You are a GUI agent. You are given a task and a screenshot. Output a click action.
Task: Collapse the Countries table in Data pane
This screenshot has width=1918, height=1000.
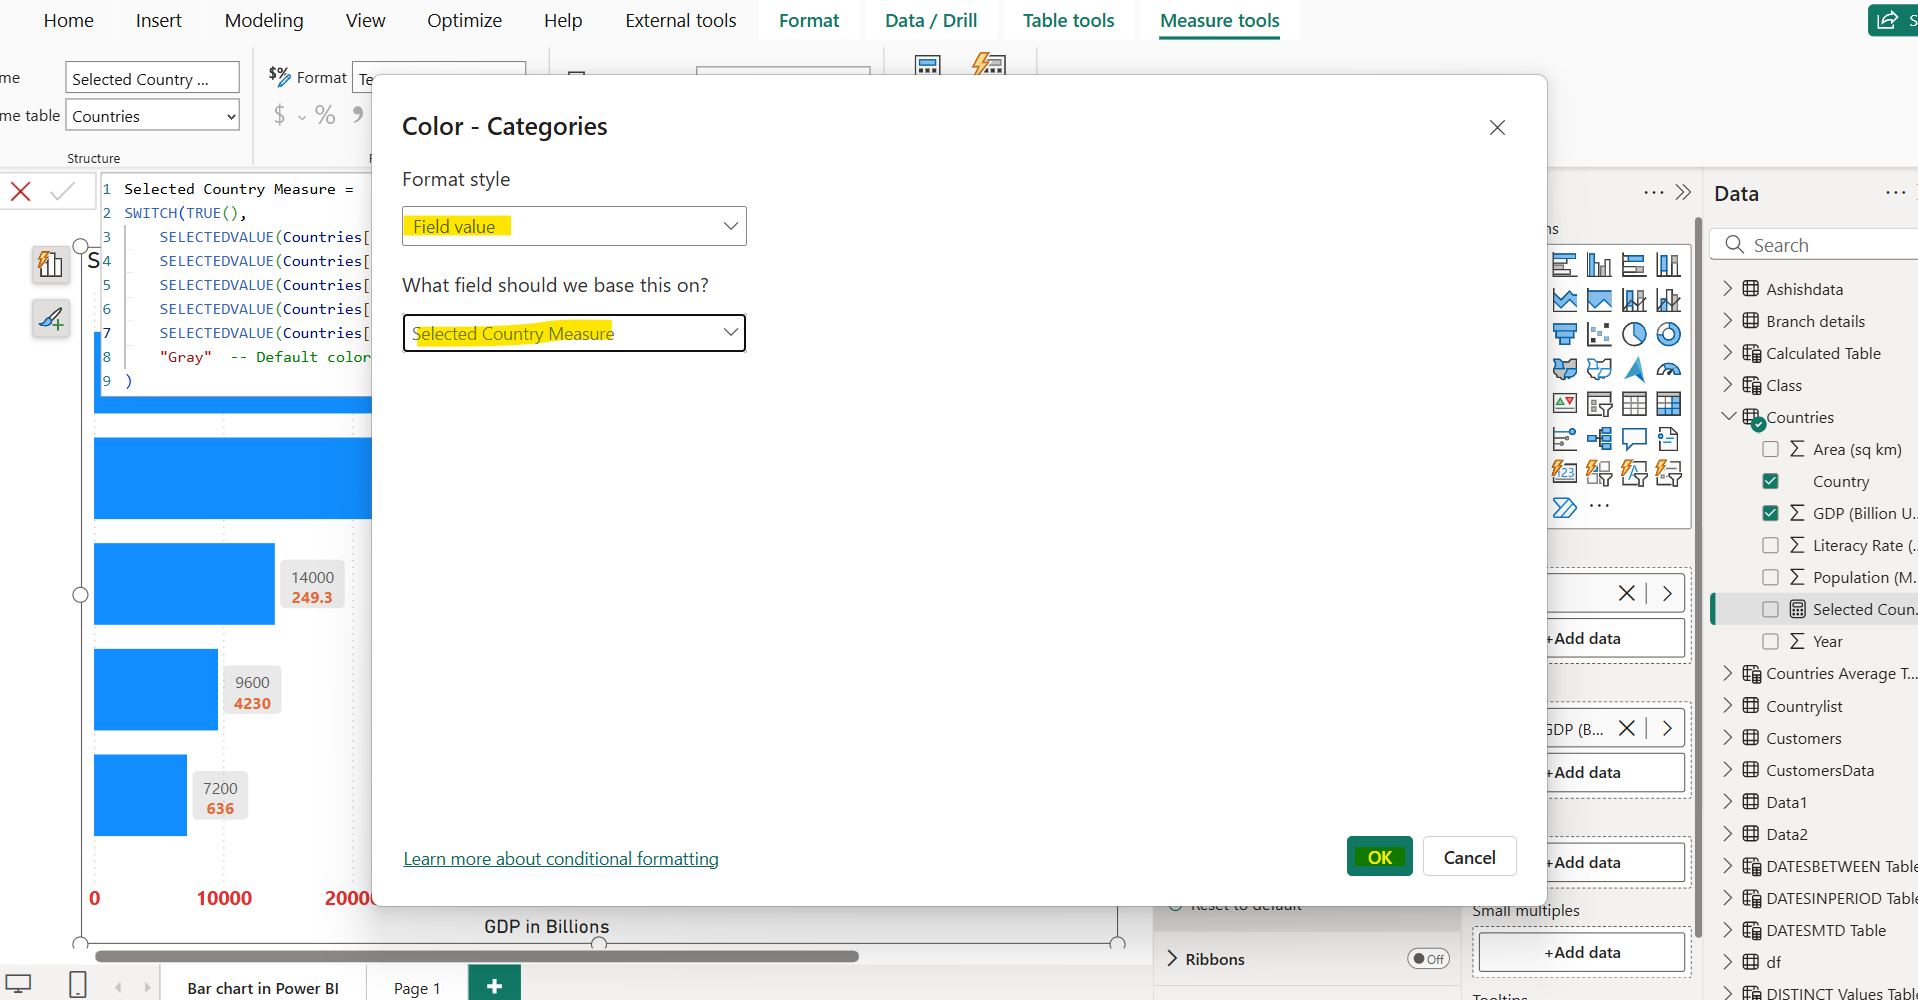click(x=1728, y=417)
